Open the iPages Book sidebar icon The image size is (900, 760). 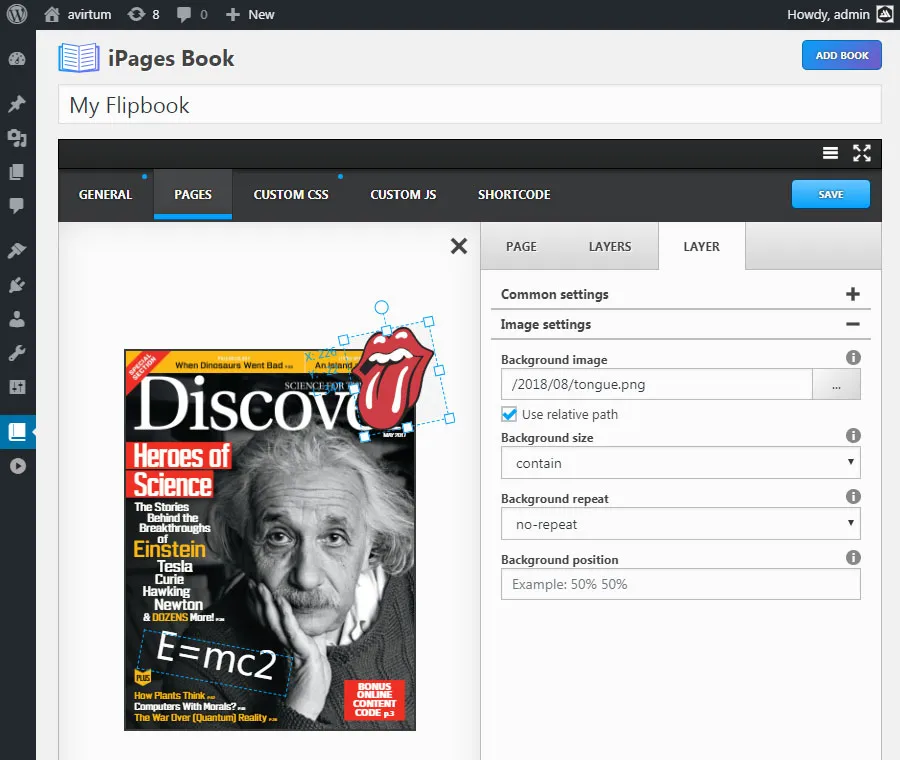coord(17,431)
